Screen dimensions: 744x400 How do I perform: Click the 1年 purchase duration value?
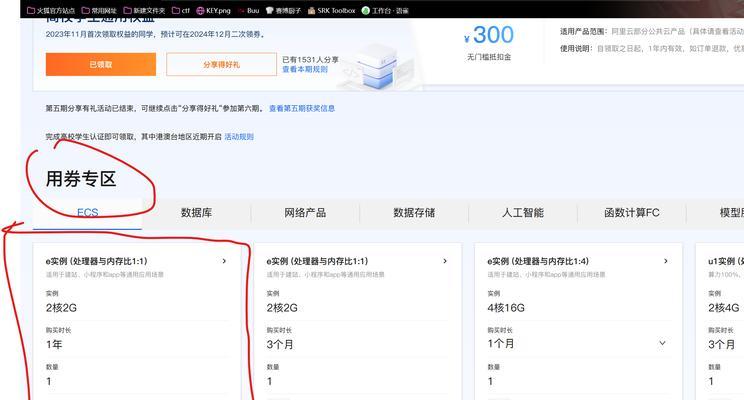54,344
